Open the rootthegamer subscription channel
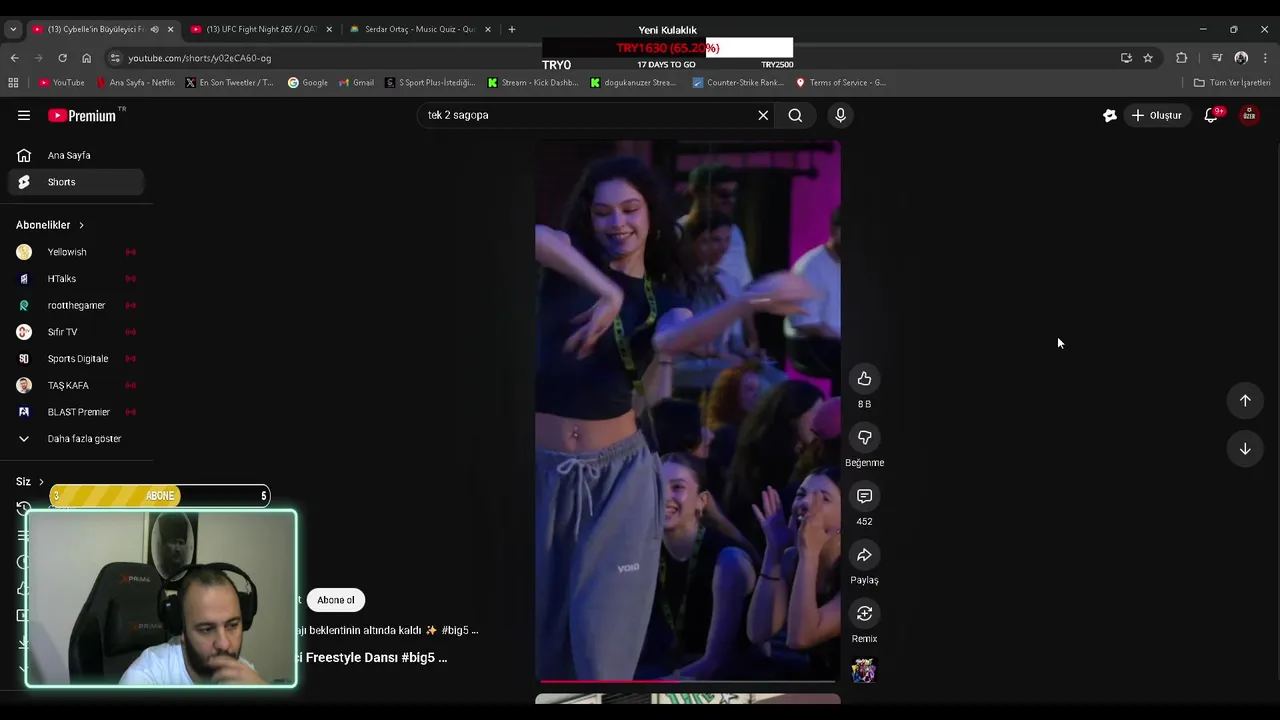This screenshot has width=1280, height=720. (76, 305)
